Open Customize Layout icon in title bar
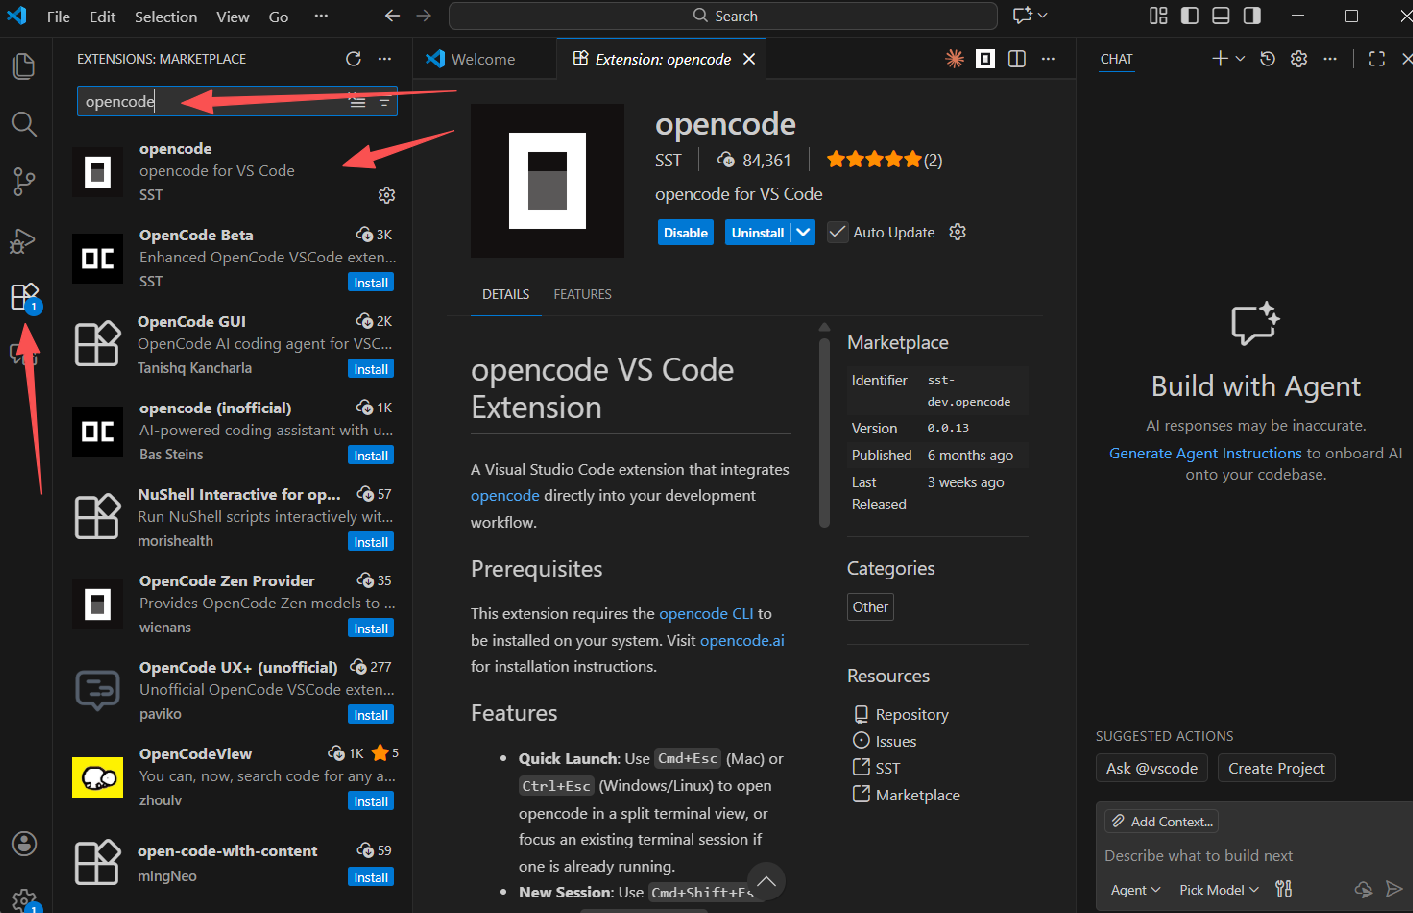1413x913 pixels. 1159,16
